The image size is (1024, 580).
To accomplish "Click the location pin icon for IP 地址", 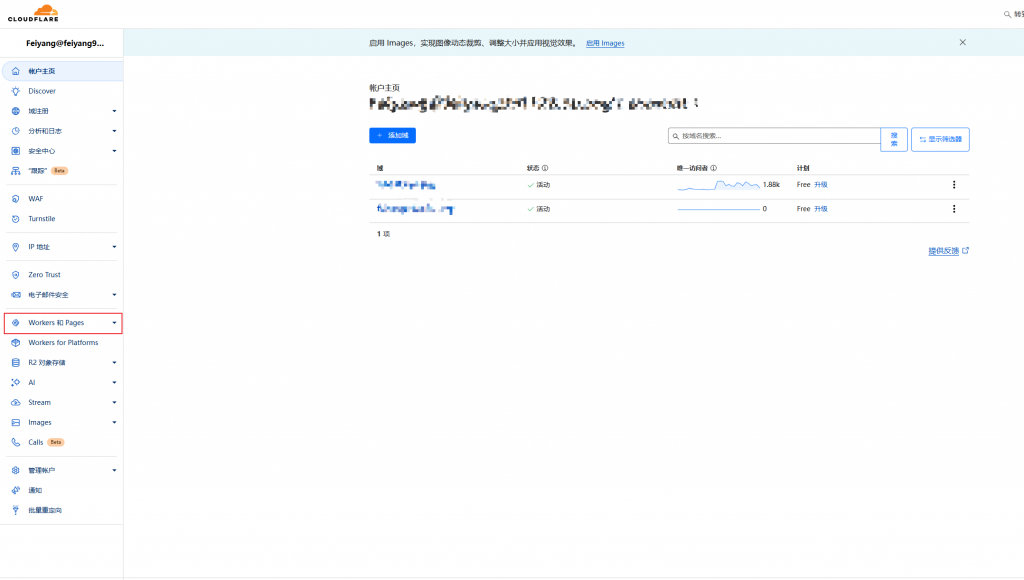I will 16,247.
